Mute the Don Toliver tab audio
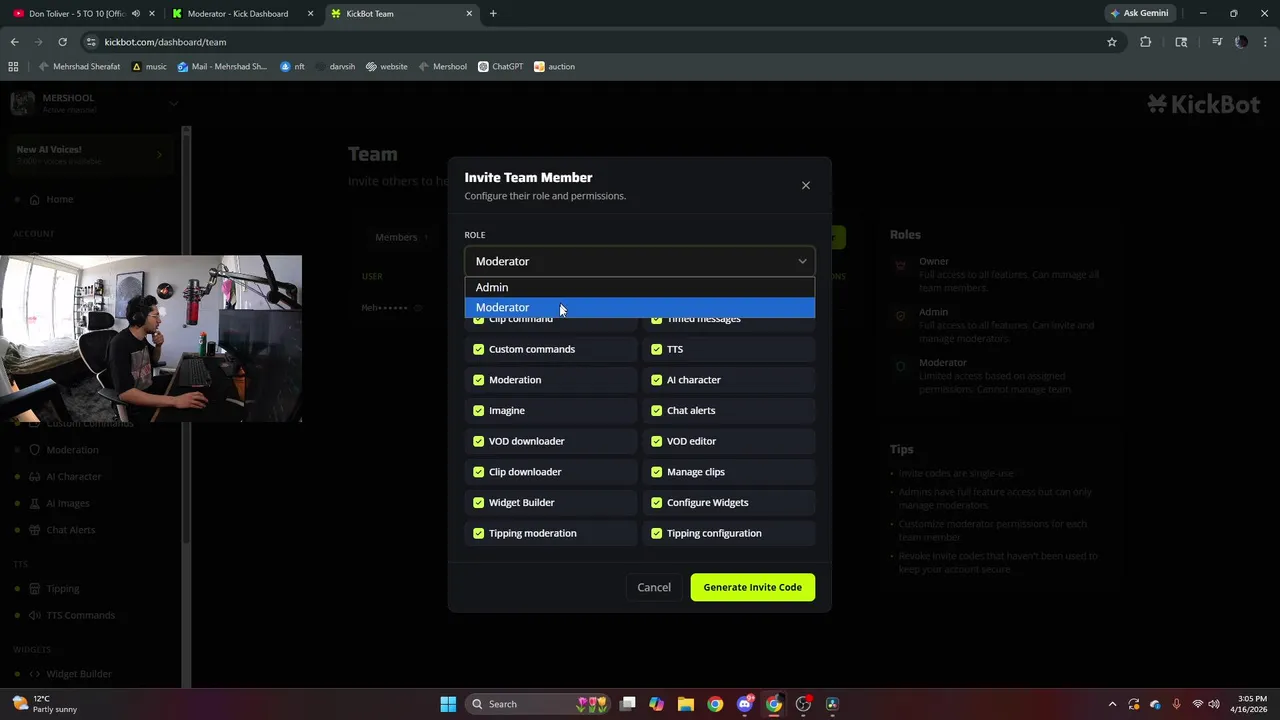Image resolution: width=1280 pixels, height=720 pixels. [x=135, y=14]
